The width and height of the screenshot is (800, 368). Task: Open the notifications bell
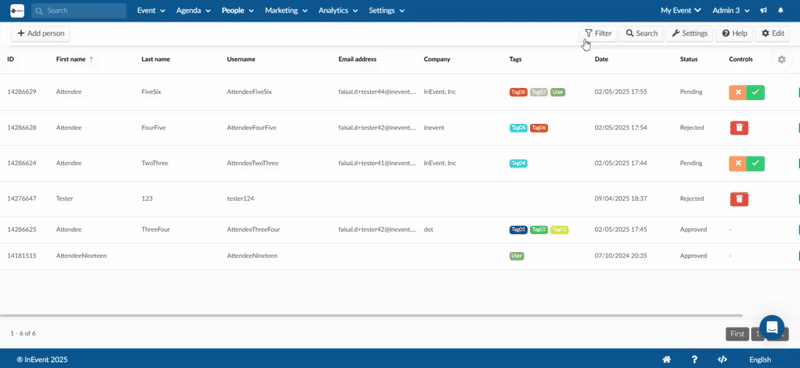pyautogui.click(x=780, y=10)
